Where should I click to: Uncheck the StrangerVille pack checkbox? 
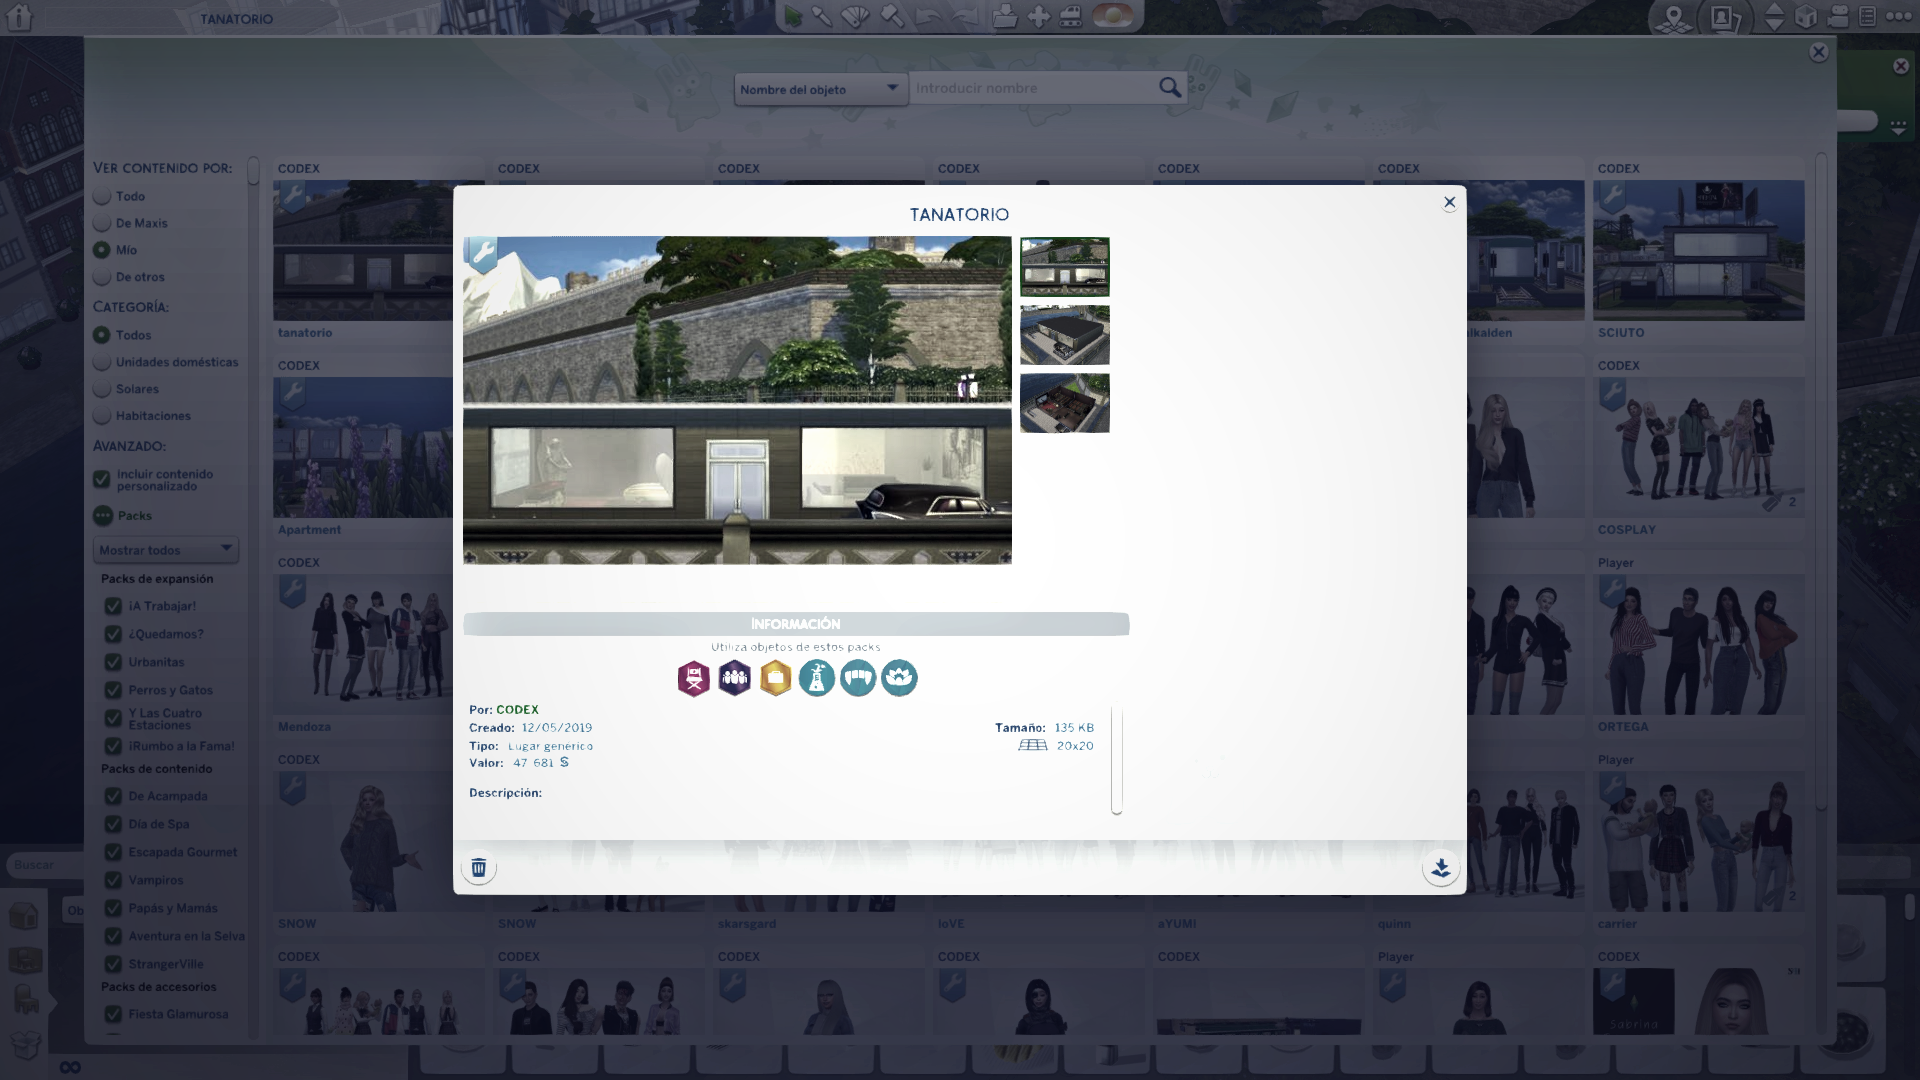coord(113,964)
